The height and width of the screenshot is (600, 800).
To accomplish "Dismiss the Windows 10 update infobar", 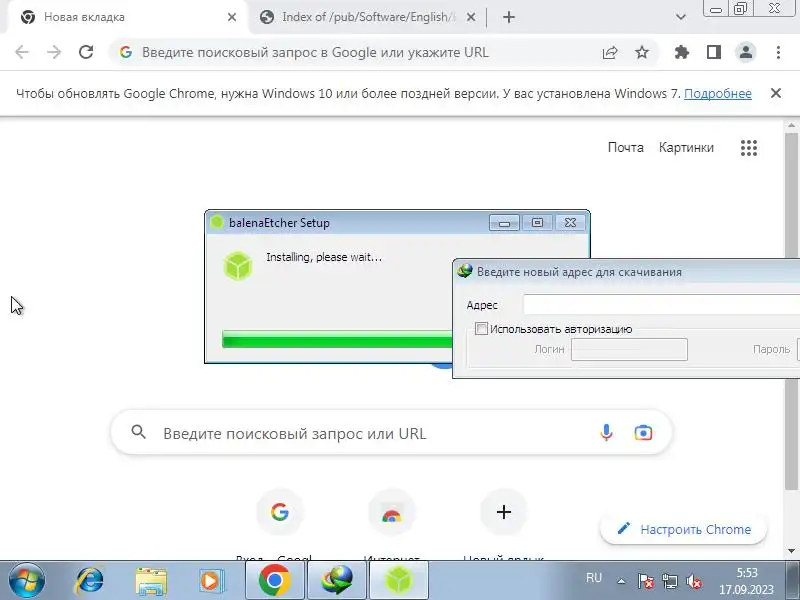I will pyautogui.click(x=776, y=93).
